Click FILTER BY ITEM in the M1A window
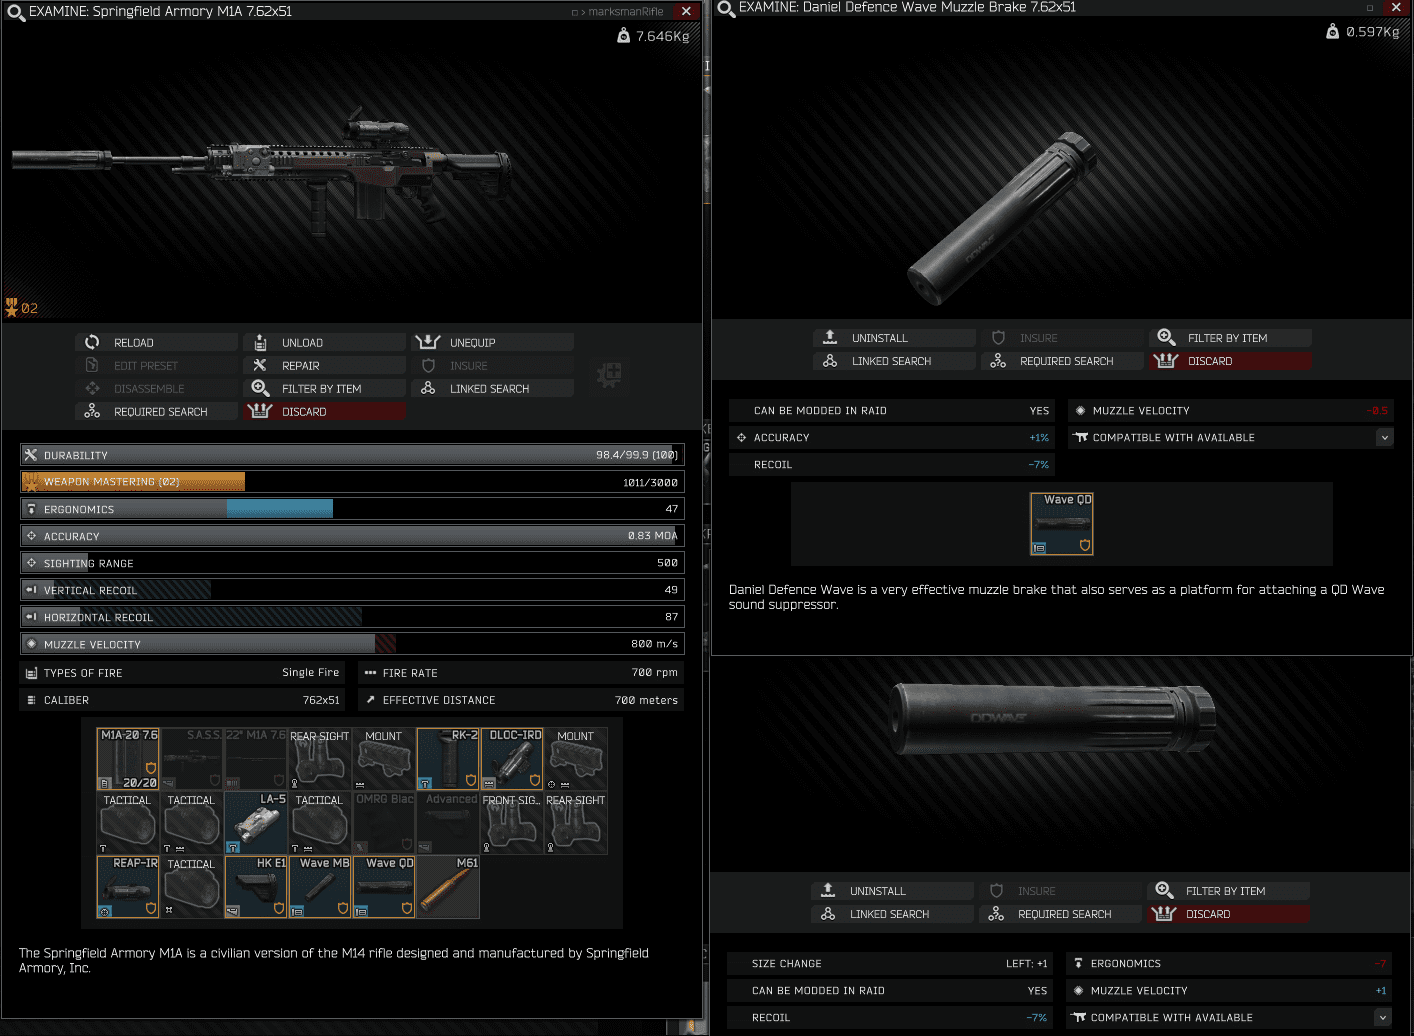The height and width of the screenshot is (1036, 1414). point(324,388)
